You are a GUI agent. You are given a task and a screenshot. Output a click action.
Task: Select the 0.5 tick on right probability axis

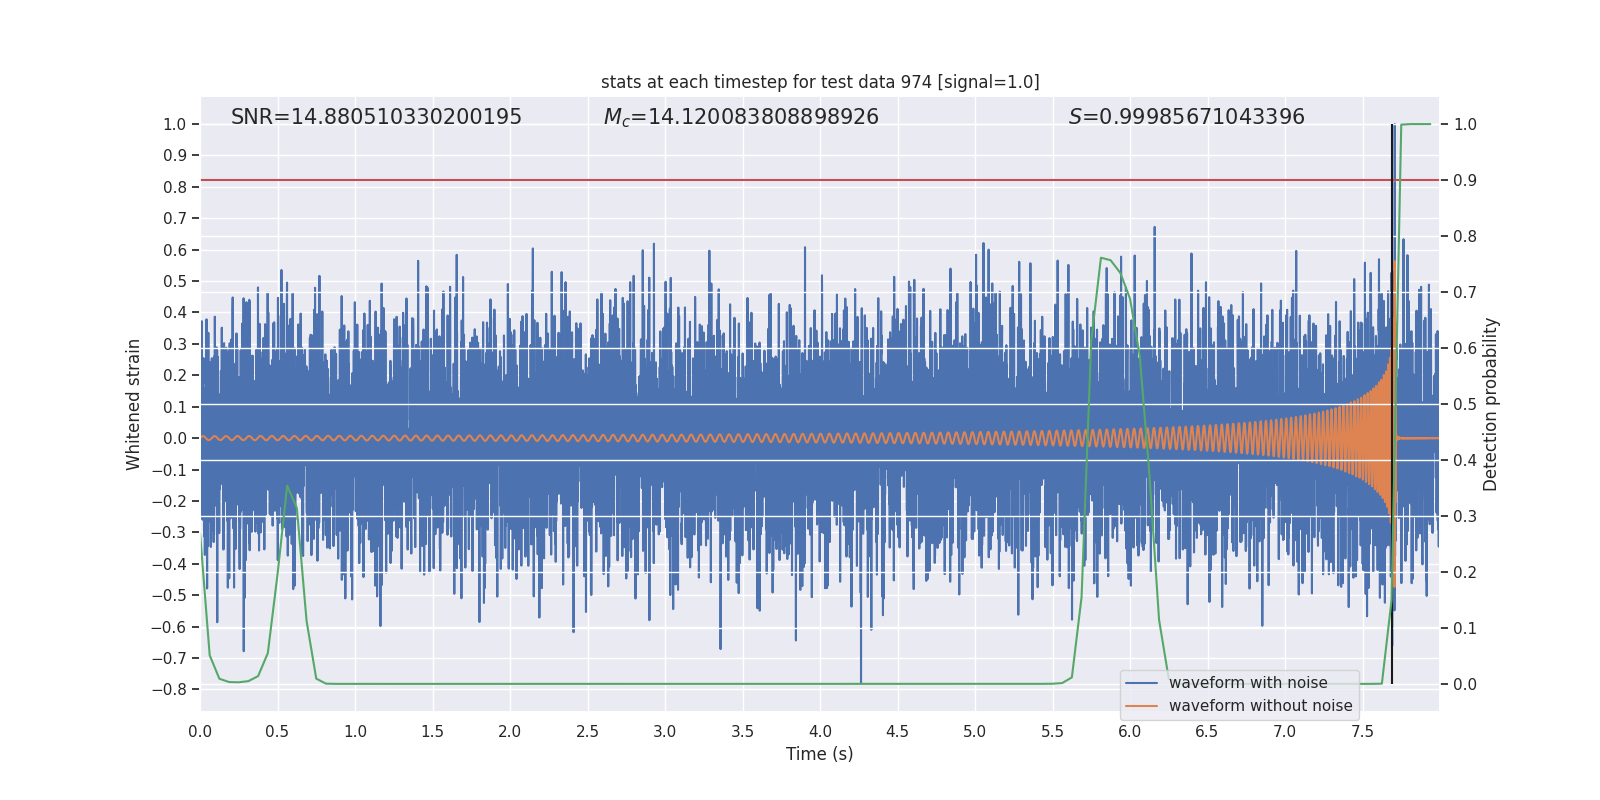click(x=1465, y=404)
